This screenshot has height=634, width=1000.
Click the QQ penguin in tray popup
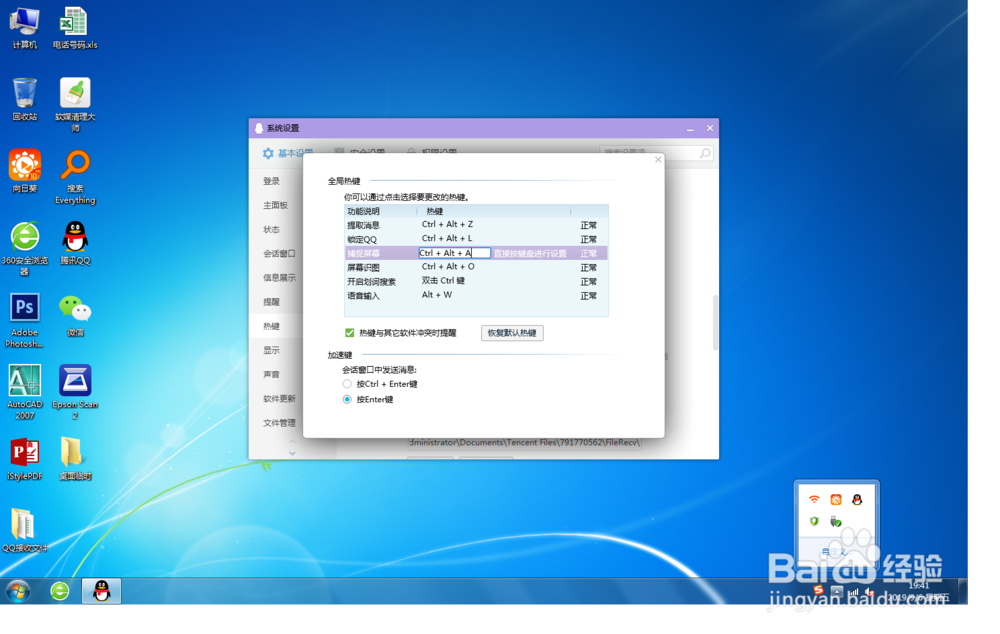(x=857, y=499)
